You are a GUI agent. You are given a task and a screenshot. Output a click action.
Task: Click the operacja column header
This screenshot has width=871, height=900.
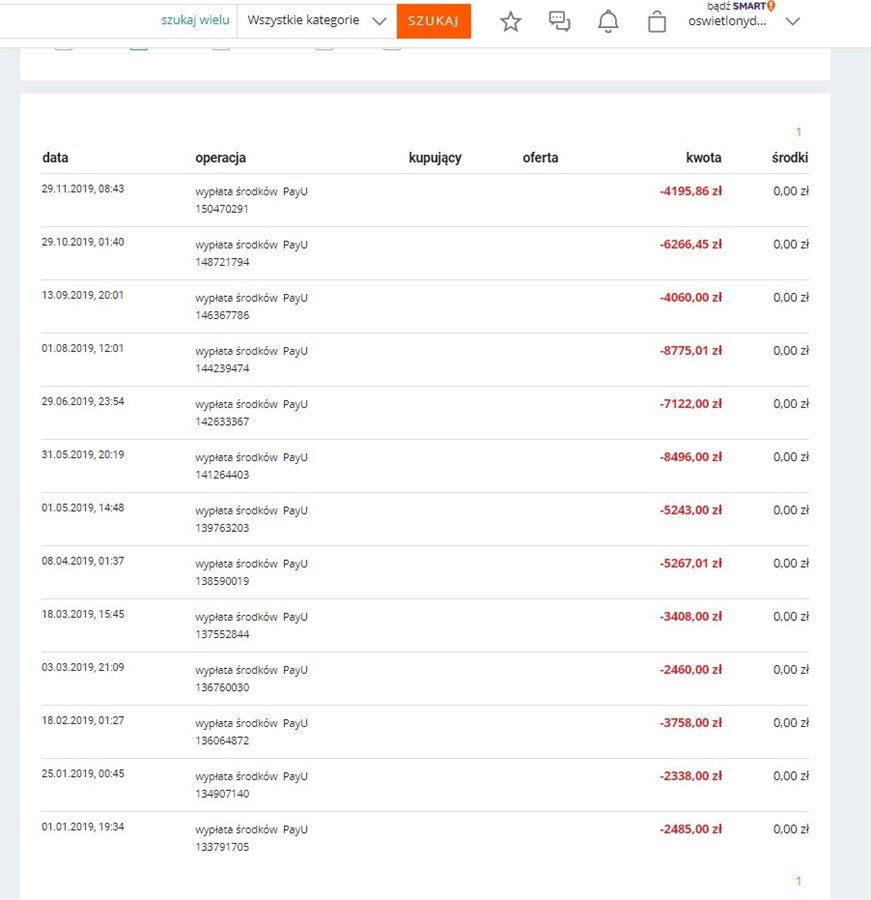click(220, 158)
